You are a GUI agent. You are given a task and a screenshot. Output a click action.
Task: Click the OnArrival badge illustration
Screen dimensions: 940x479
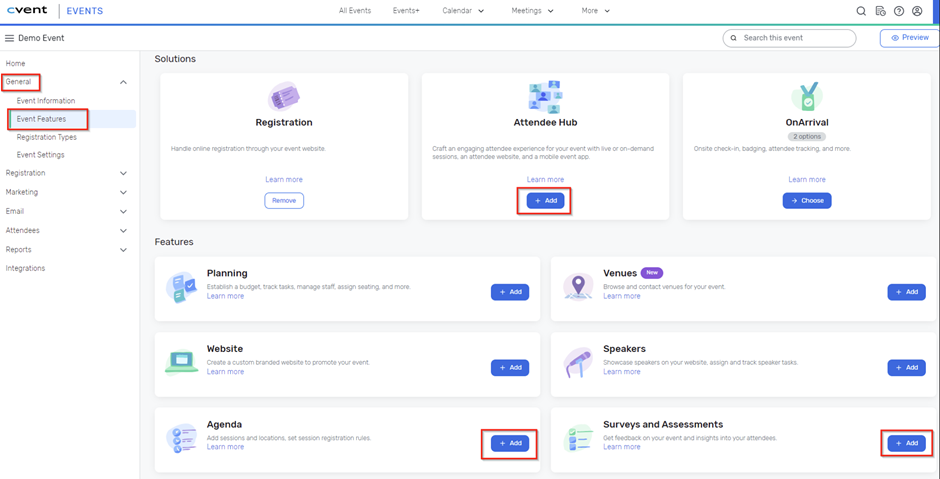click(x=807, y=97)
